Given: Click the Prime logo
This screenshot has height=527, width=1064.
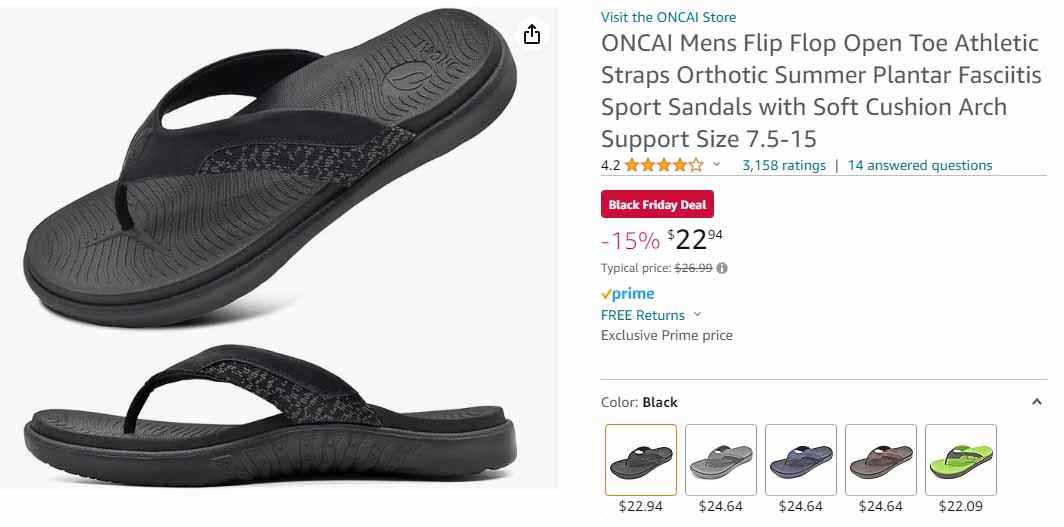Looking at the screenshot, I should click(x=628, y=294).
